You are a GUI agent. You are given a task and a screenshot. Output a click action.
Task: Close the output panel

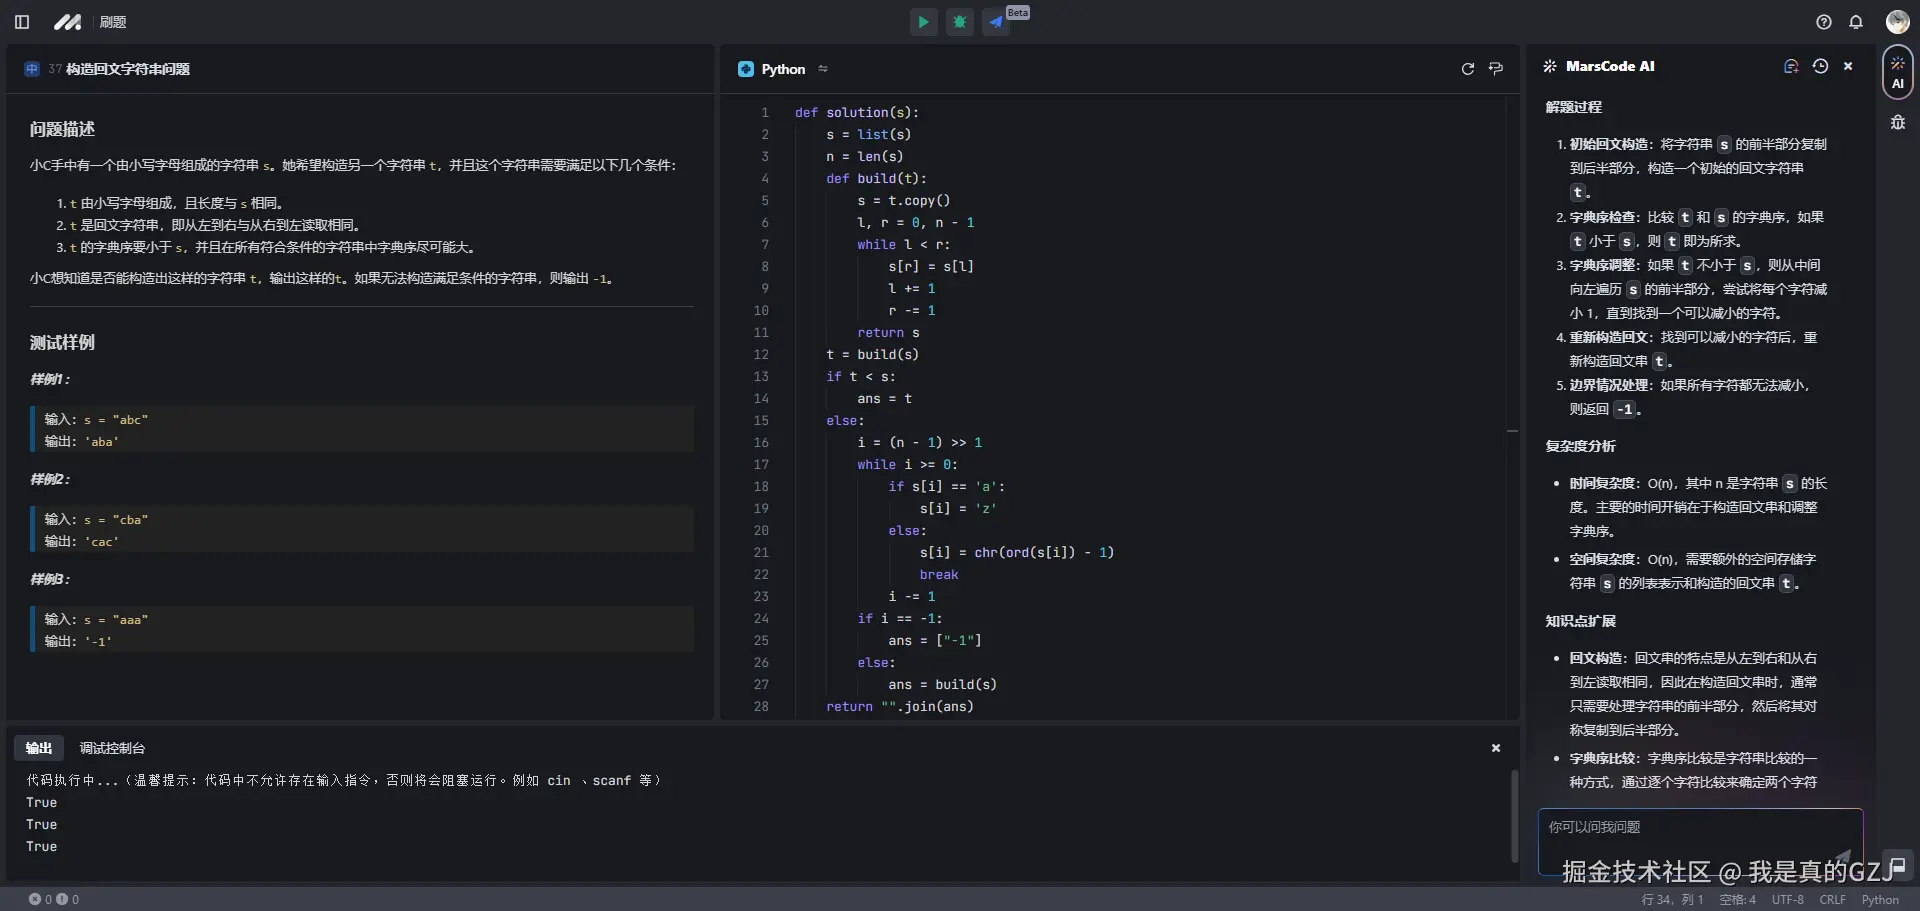point(1496,748)
